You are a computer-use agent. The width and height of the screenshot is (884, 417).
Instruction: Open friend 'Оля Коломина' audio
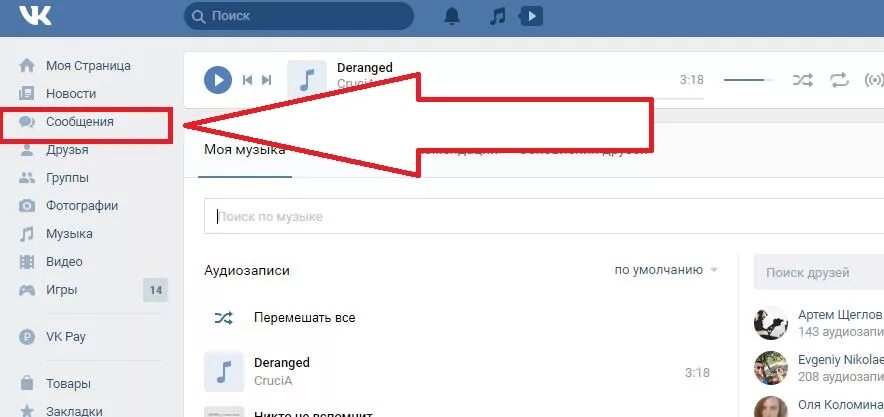click(x=840, y=405)
